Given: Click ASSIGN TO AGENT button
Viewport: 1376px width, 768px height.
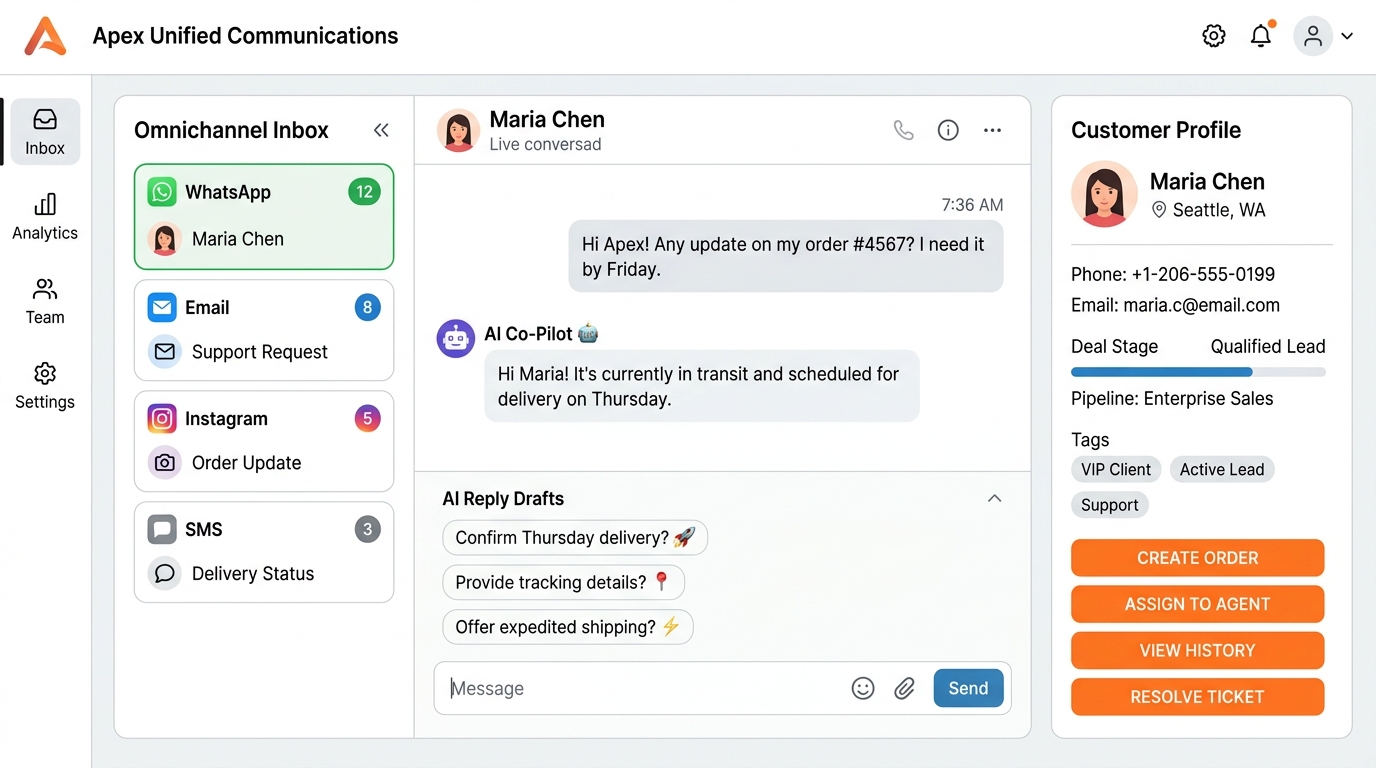Looking at the screenshot, I should pyautogui.click(x=1198, y=604).
